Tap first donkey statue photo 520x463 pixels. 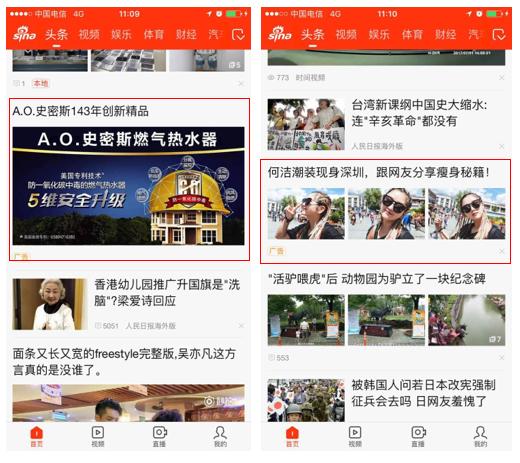tap(306, 320)
